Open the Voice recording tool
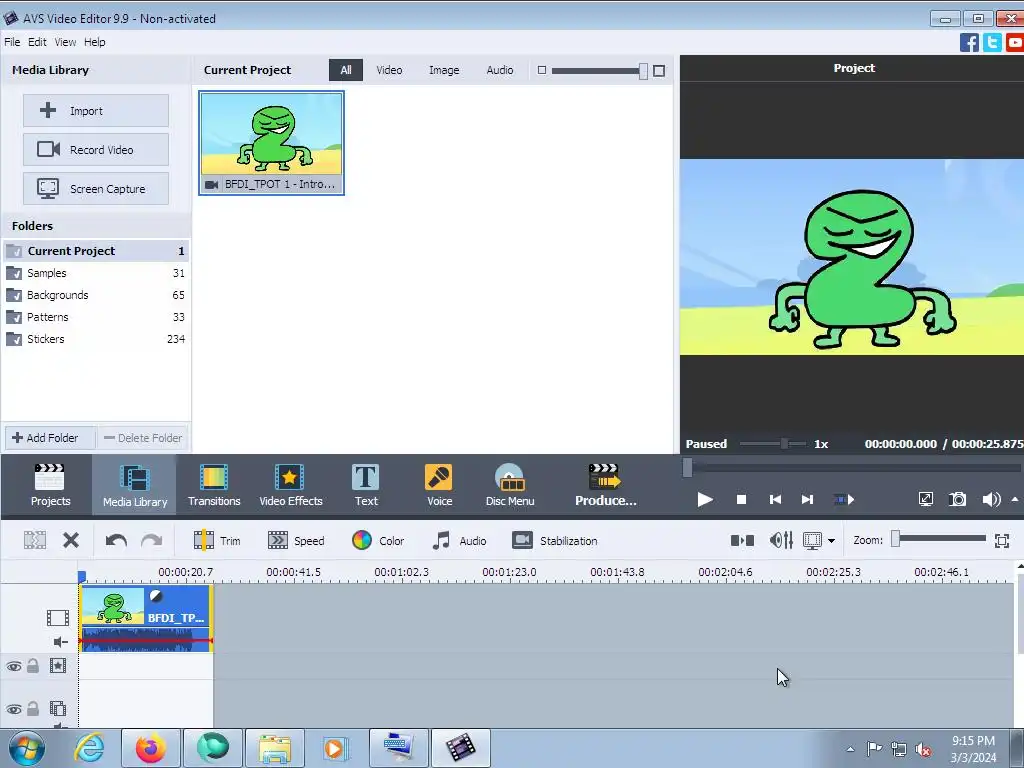 tap(439, 485)
